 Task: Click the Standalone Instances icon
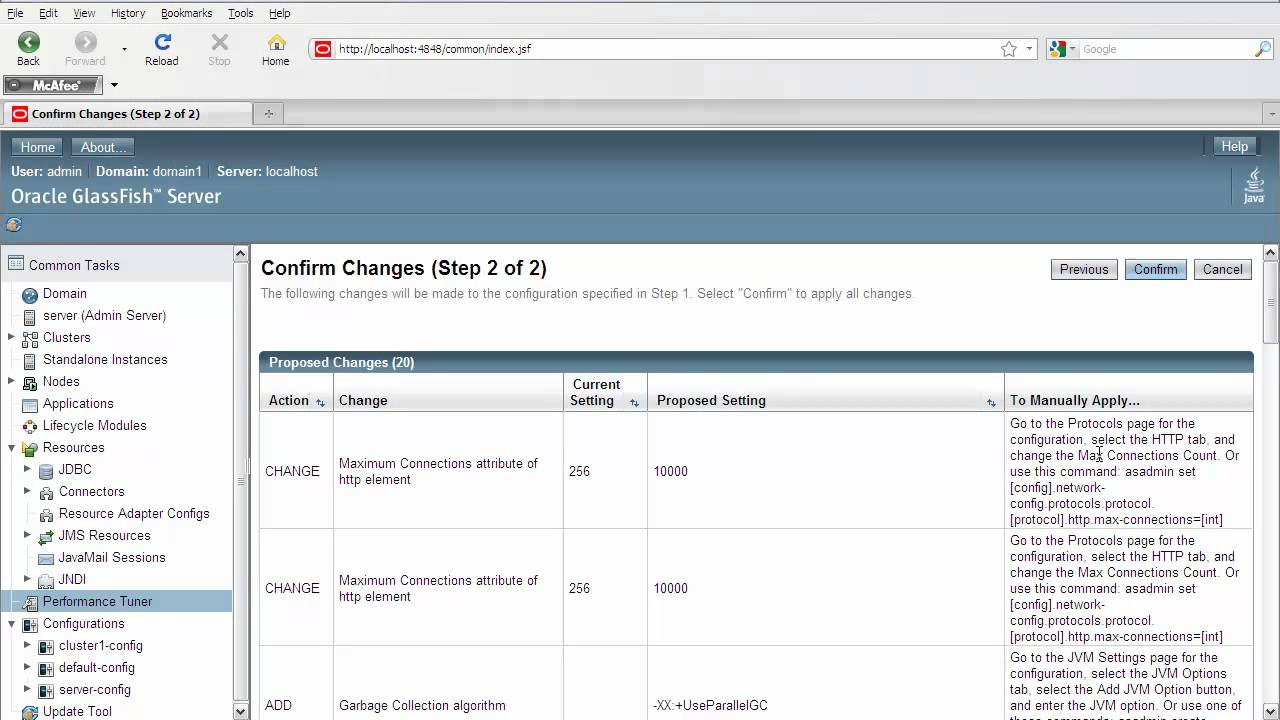point(30,360)
